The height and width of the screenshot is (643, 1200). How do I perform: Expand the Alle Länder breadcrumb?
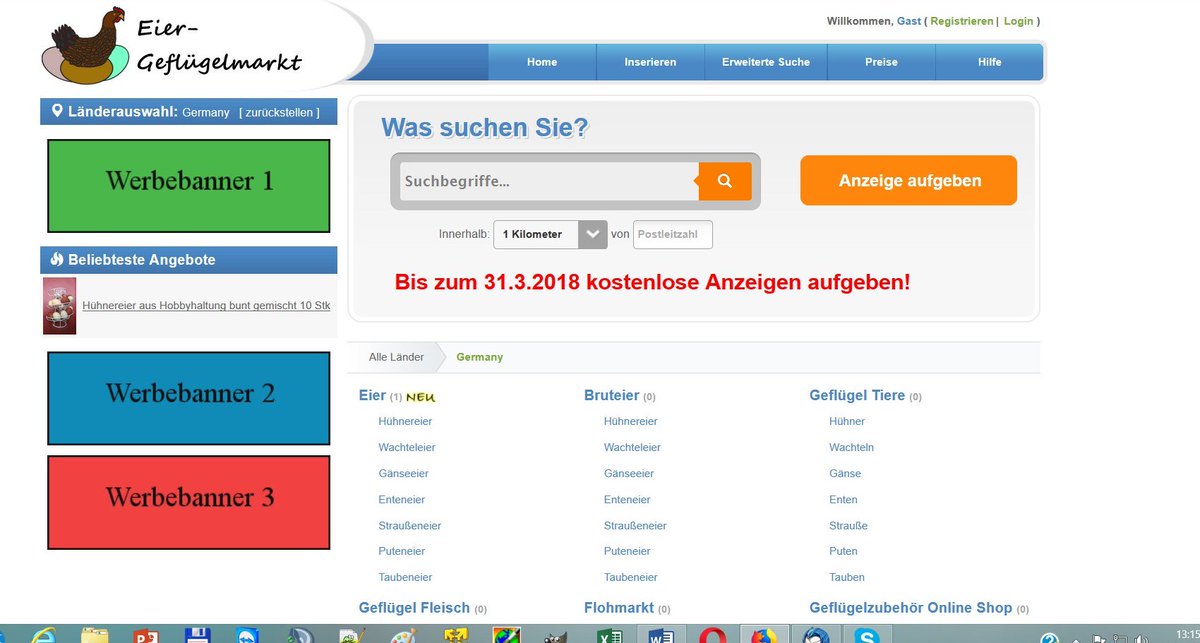coord(395,356)
